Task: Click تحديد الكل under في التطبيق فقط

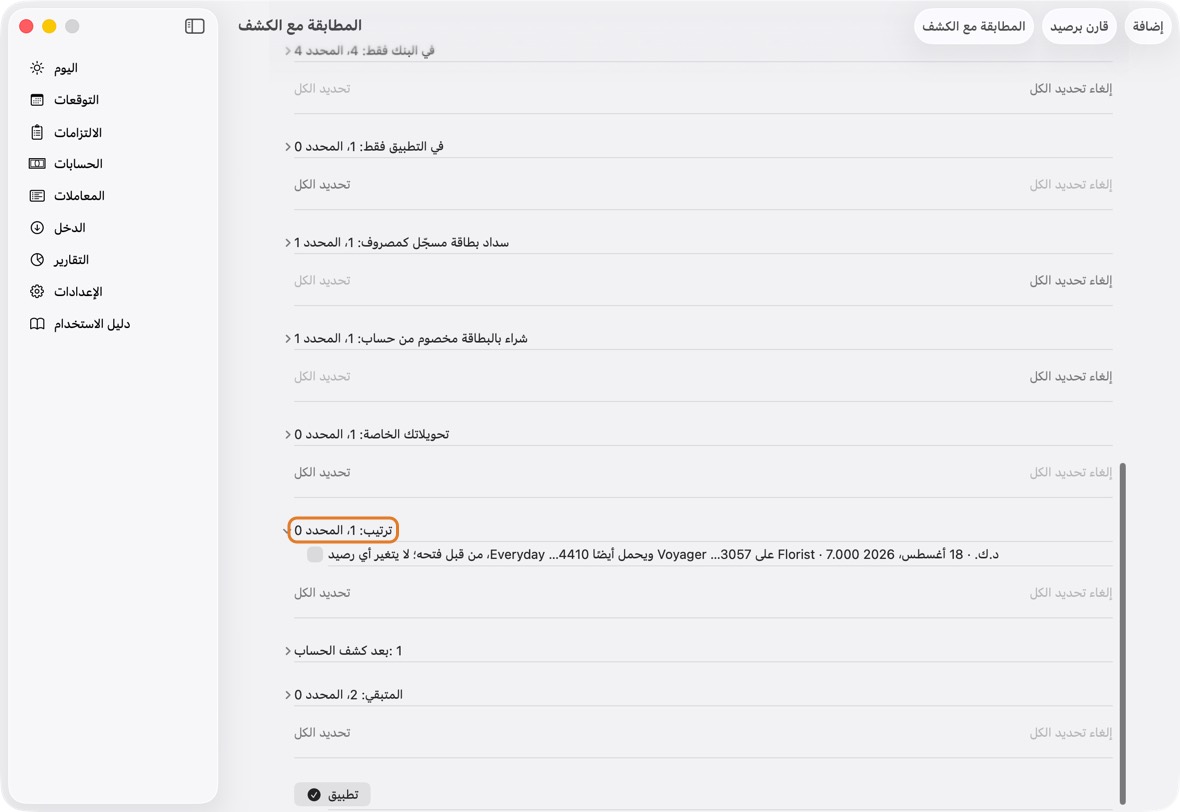Action: 322,184
